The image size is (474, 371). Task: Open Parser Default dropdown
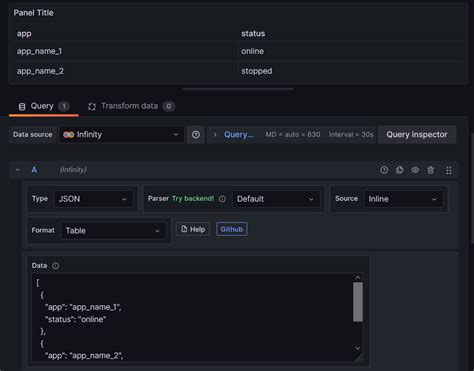point(276,199)
